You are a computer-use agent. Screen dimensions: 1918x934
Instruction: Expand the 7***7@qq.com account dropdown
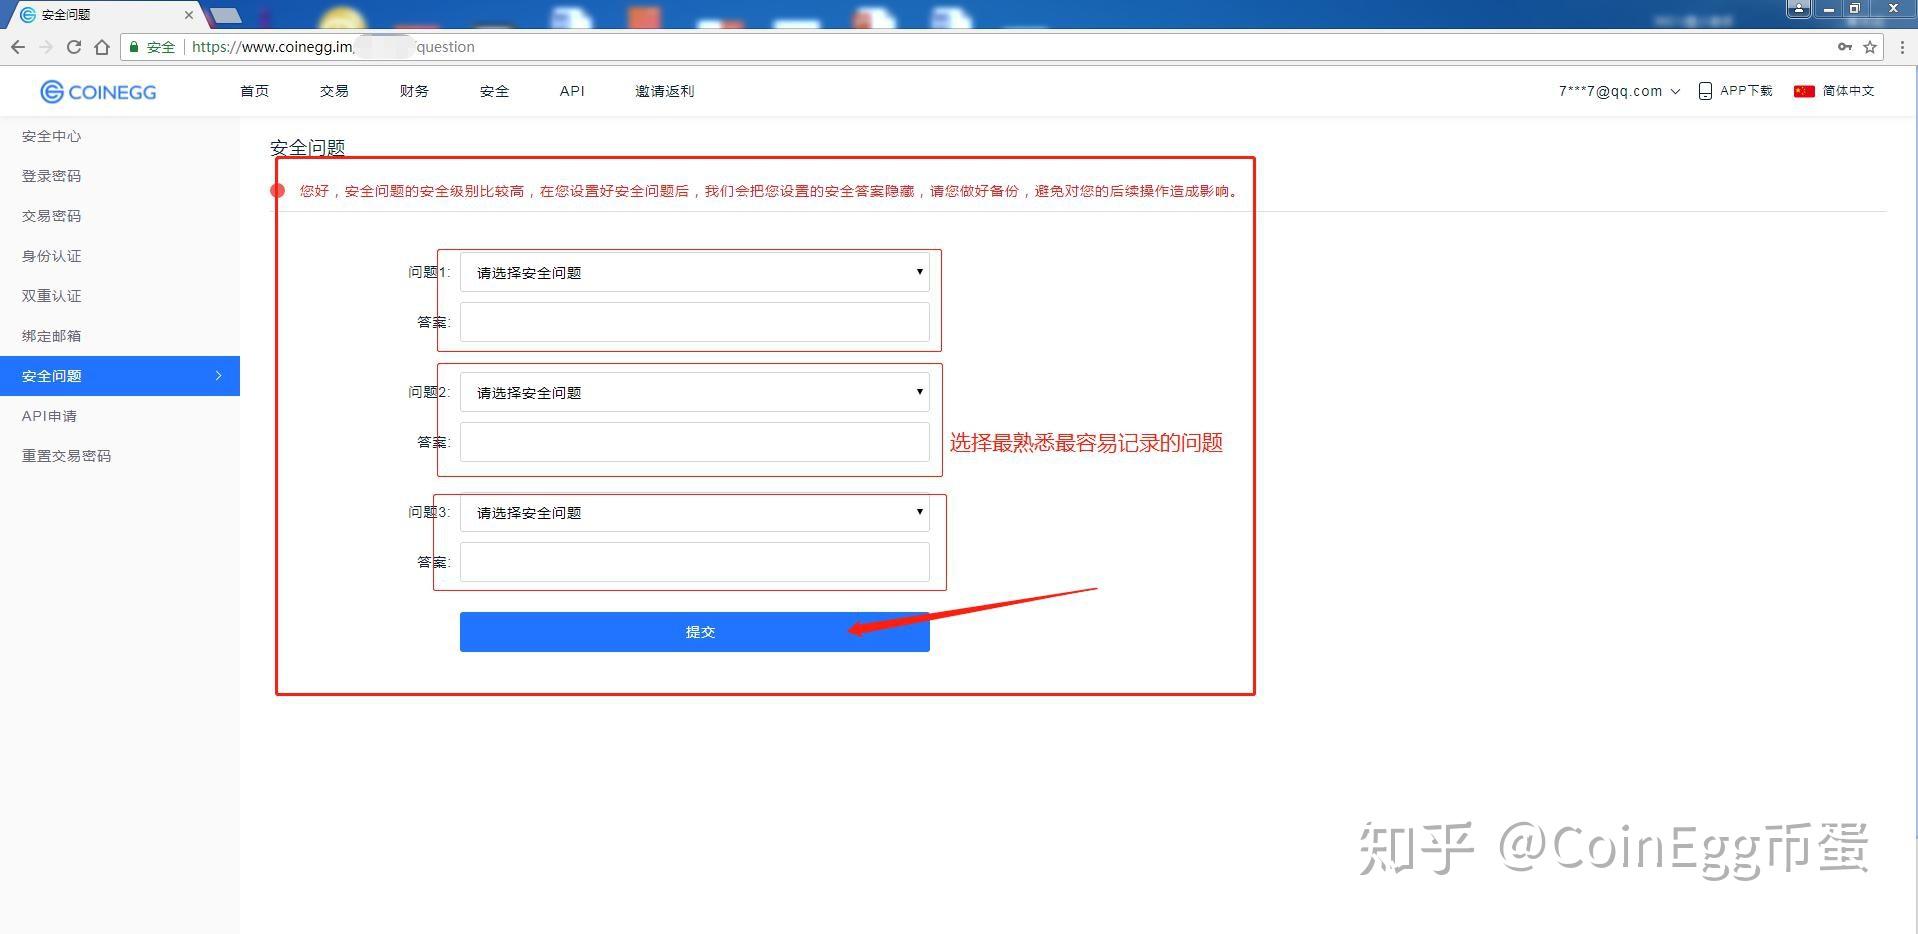1619,91
